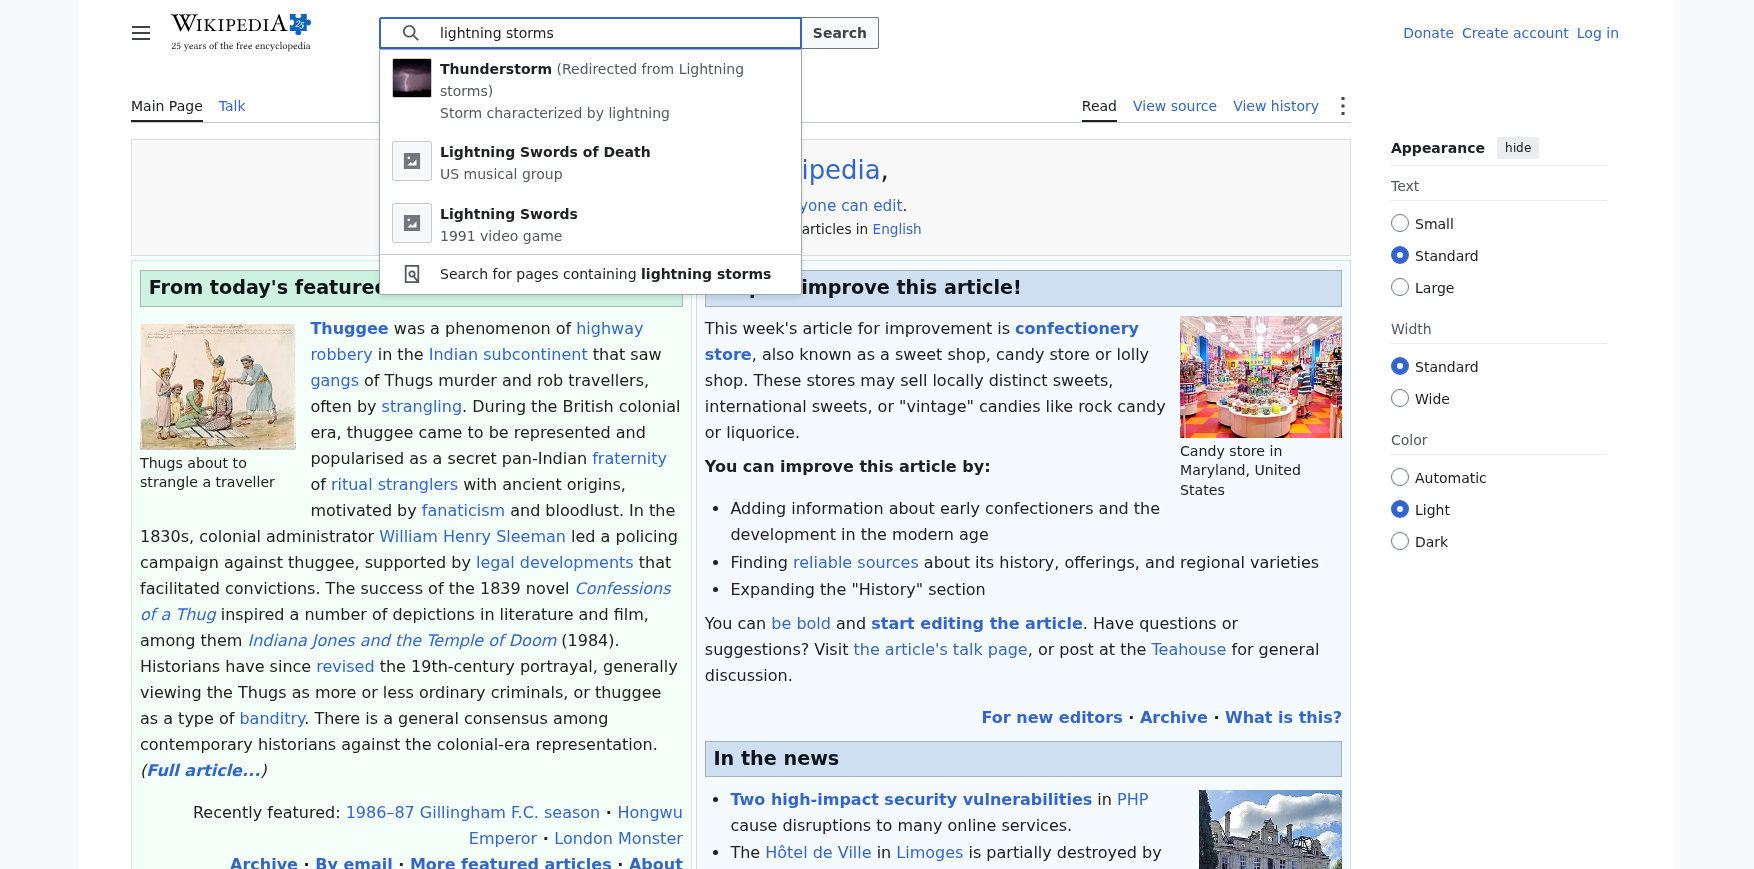
Task: Click the Lightning Swords placeholder image icon
Action: pos(412,223)
